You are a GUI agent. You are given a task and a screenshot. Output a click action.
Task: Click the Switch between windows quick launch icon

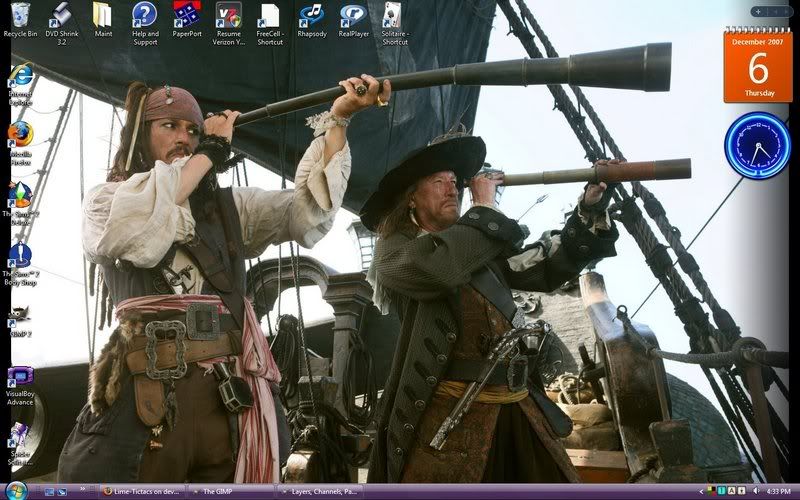click(x=62, y=492)
